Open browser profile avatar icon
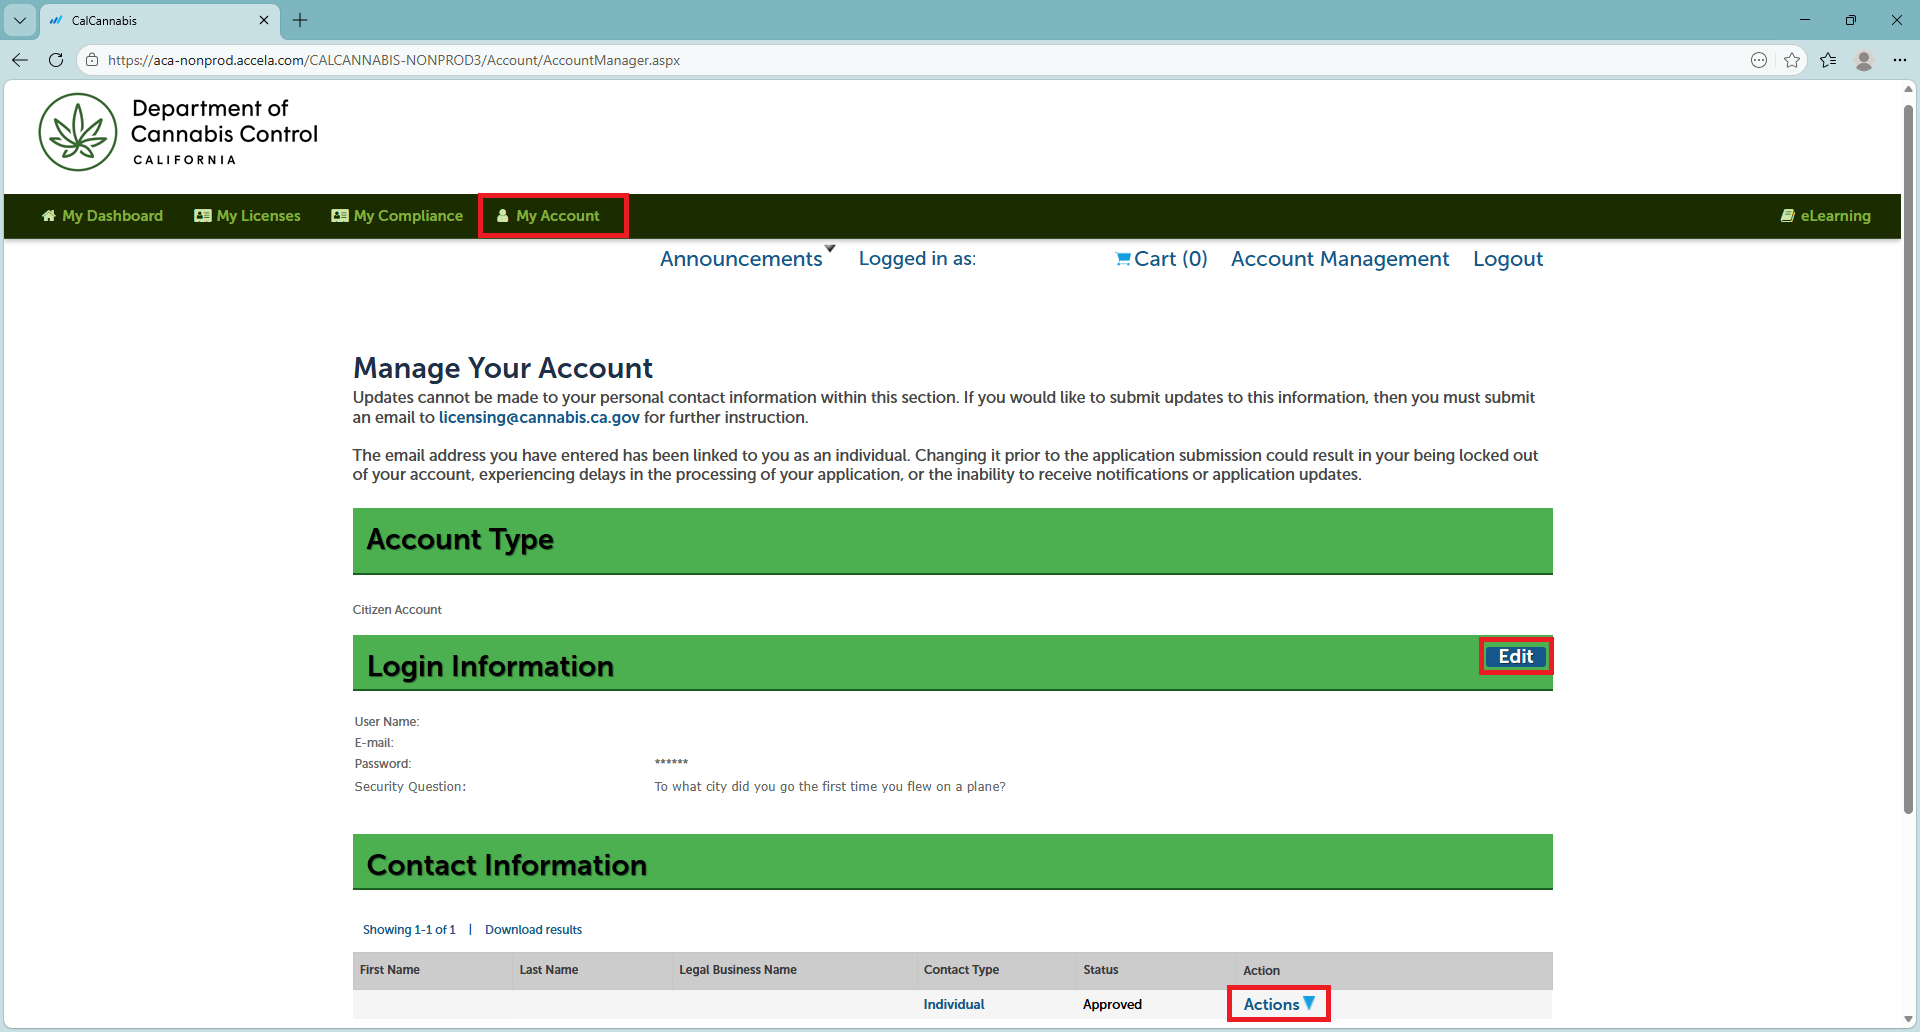 pyautogui.click(x=1864, y=60)
